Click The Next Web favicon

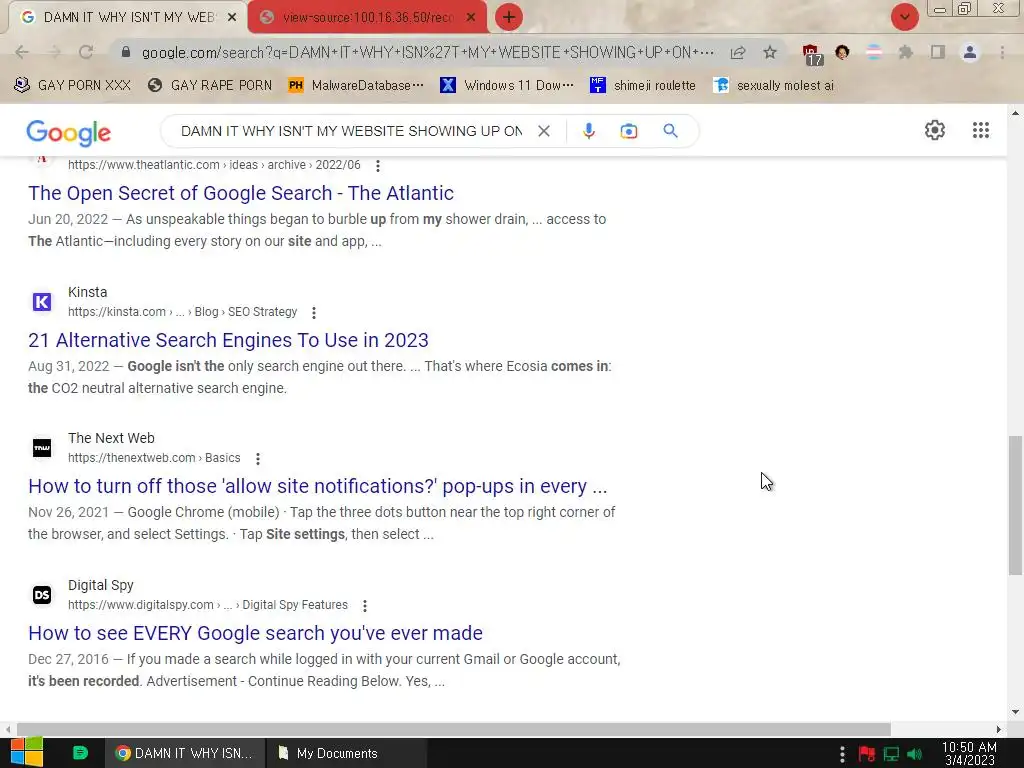click(42, 448)
